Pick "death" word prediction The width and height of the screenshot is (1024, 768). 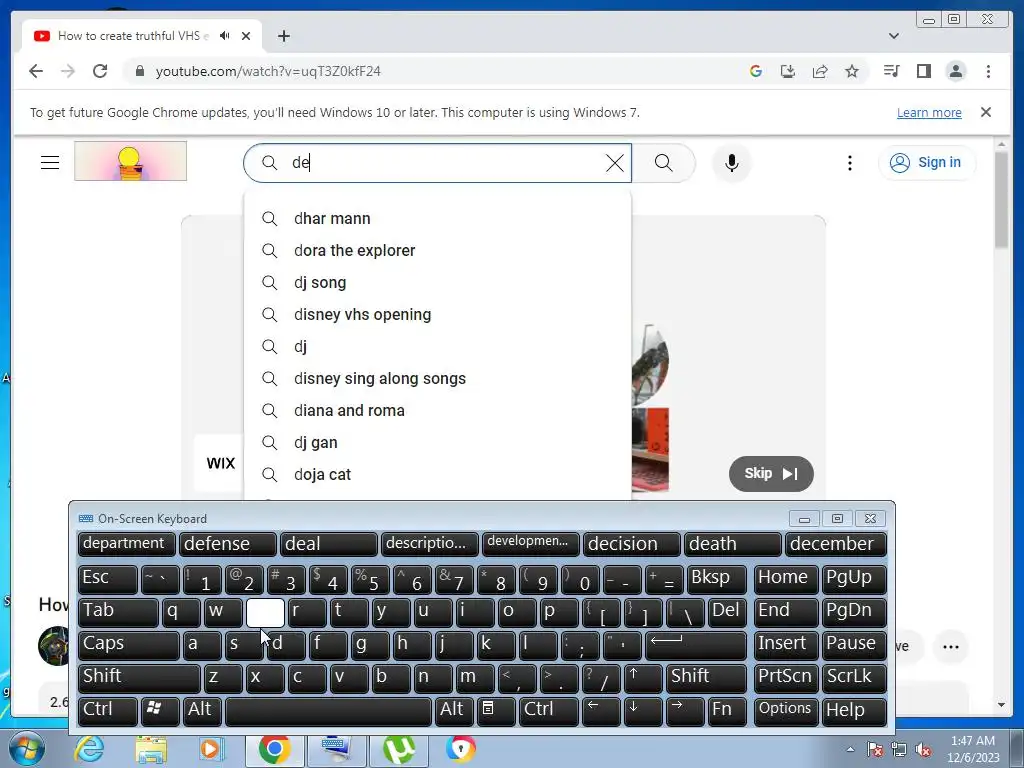pyautogui.click(x=733, y=543)
